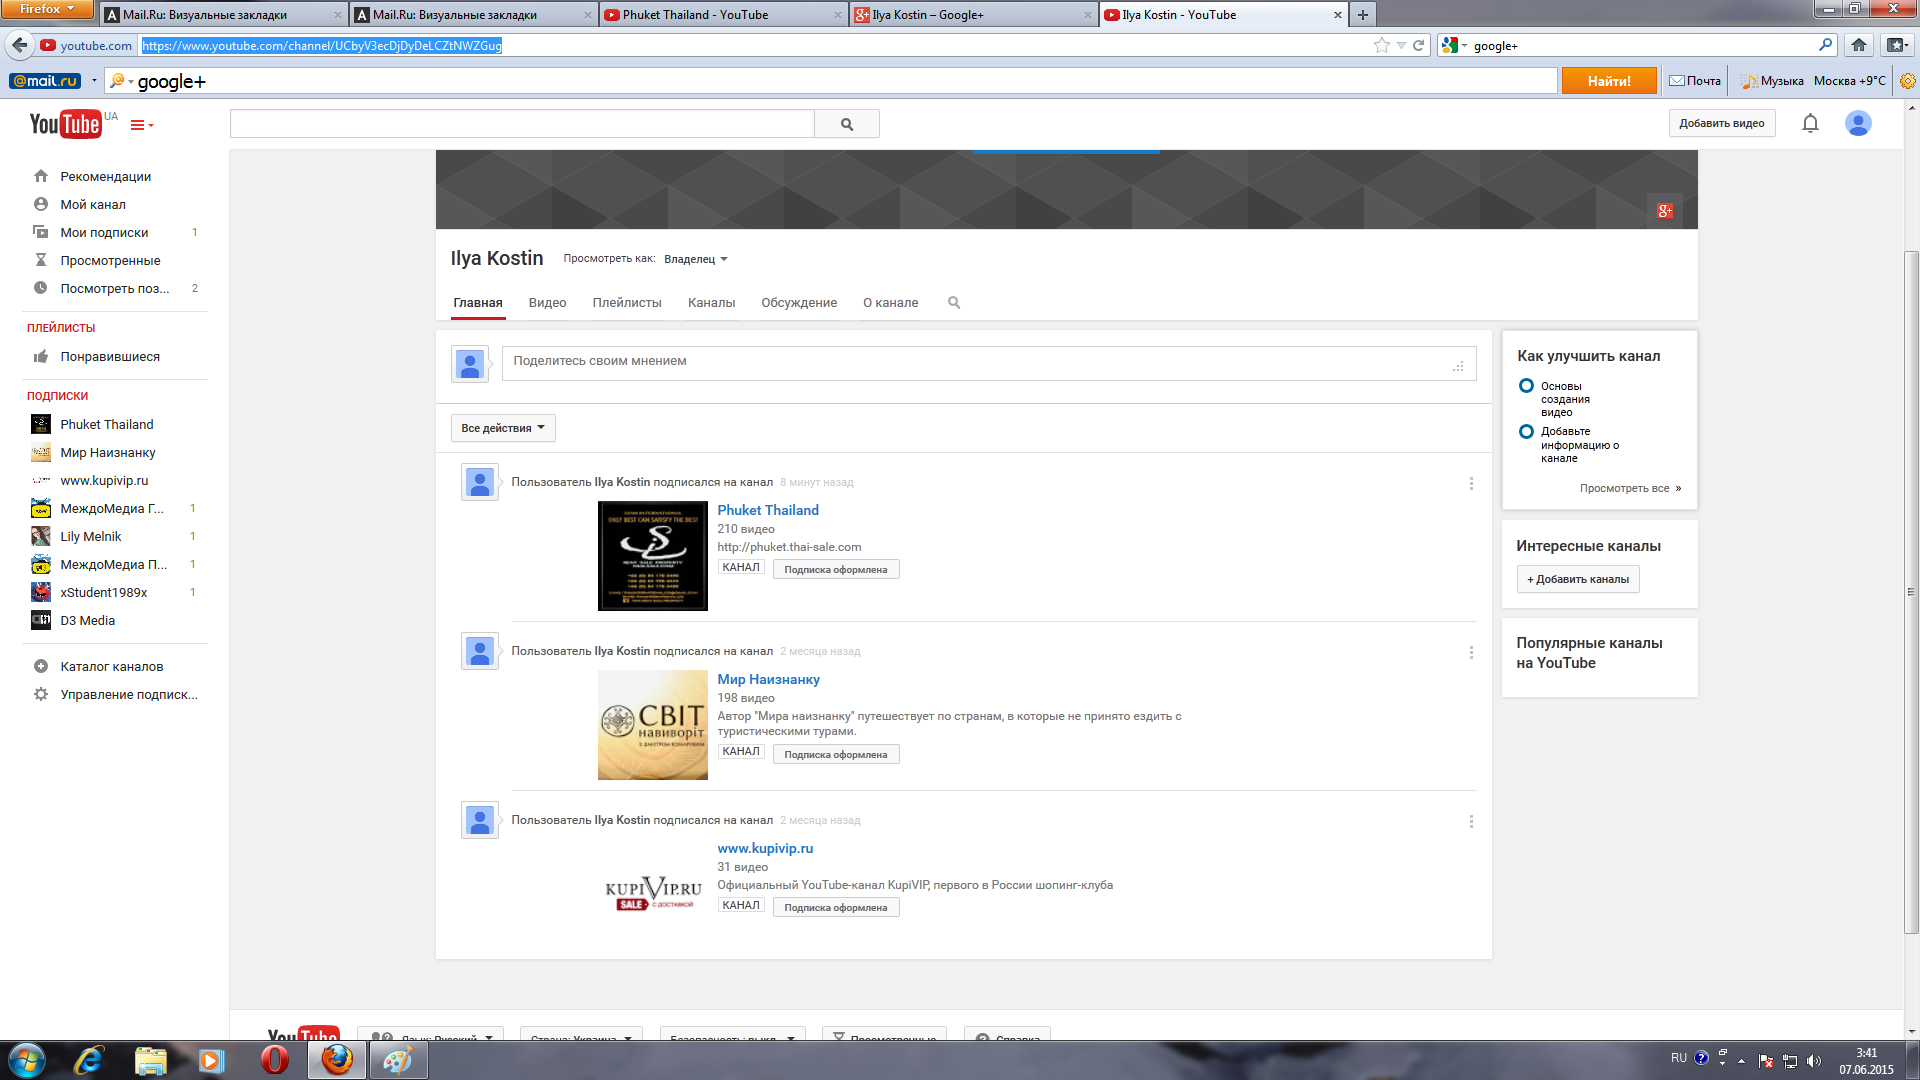The width and height of the screenshot is (1920, 1080).
Task: Click the xStudent1989x subscription avatar
Action: tap(41, 592)
